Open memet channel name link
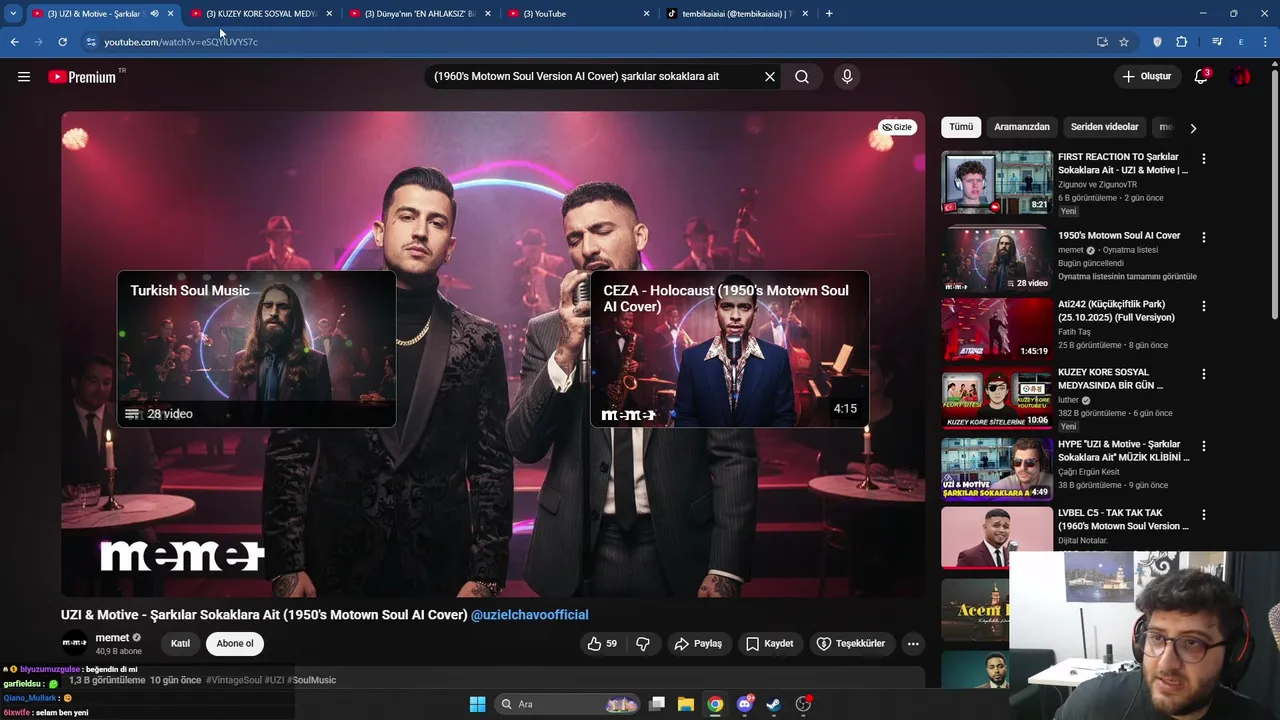1280x720 pixels. [x=112, y=638]
